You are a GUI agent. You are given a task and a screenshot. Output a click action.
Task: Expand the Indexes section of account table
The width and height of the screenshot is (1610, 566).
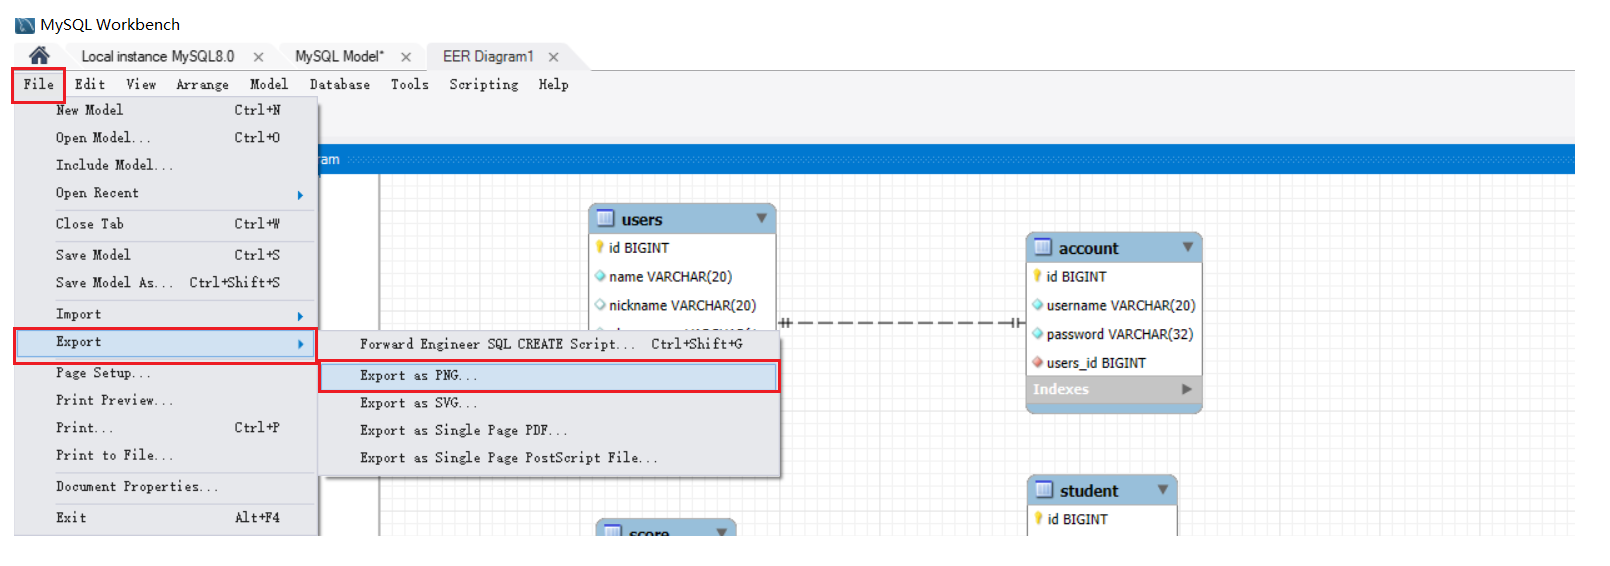pyautogui.click(x=1187, y=389)
